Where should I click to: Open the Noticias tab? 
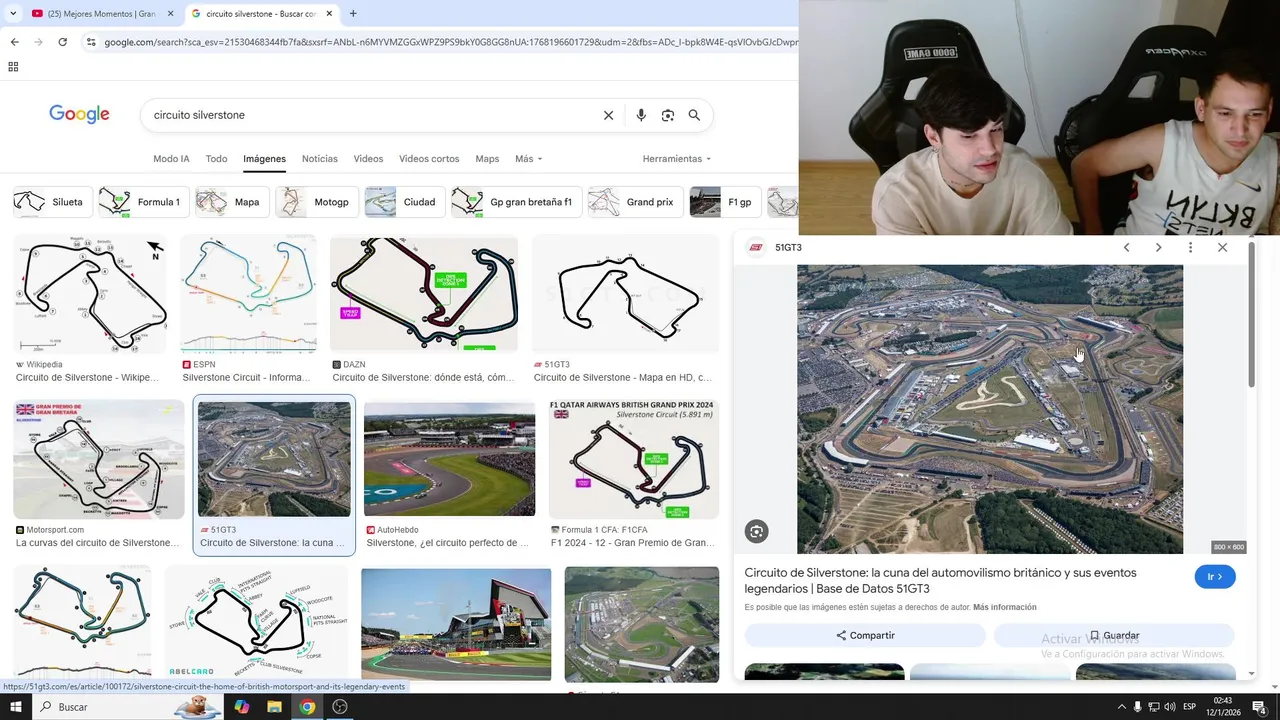tap(320, 159)
